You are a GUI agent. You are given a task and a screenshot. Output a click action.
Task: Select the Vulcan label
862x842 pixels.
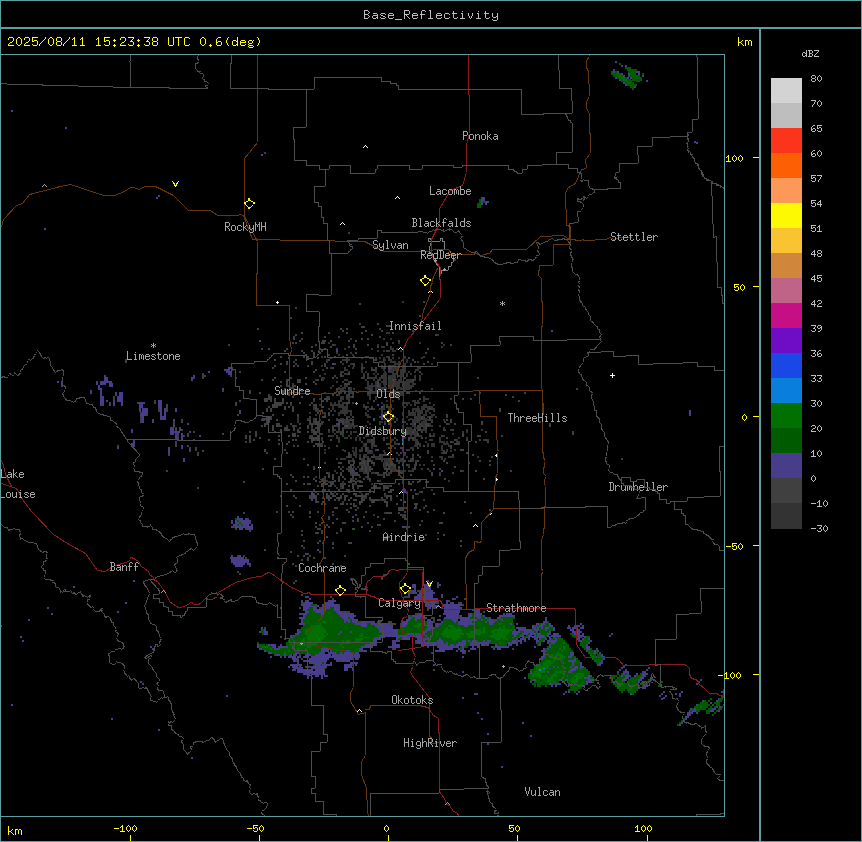point(543,792)
